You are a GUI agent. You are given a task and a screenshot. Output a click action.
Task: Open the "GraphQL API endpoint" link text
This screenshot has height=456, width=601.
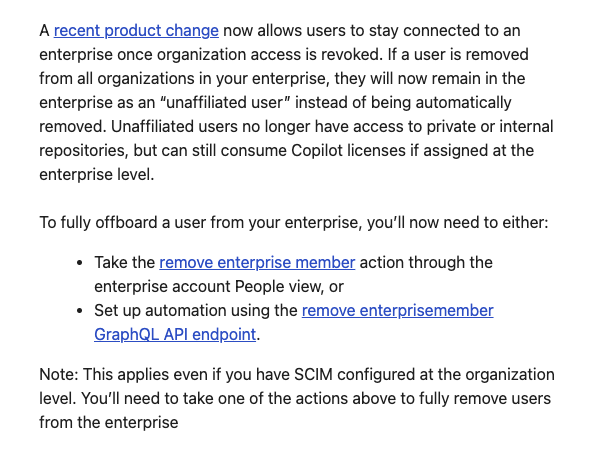[x=175, y=335]
